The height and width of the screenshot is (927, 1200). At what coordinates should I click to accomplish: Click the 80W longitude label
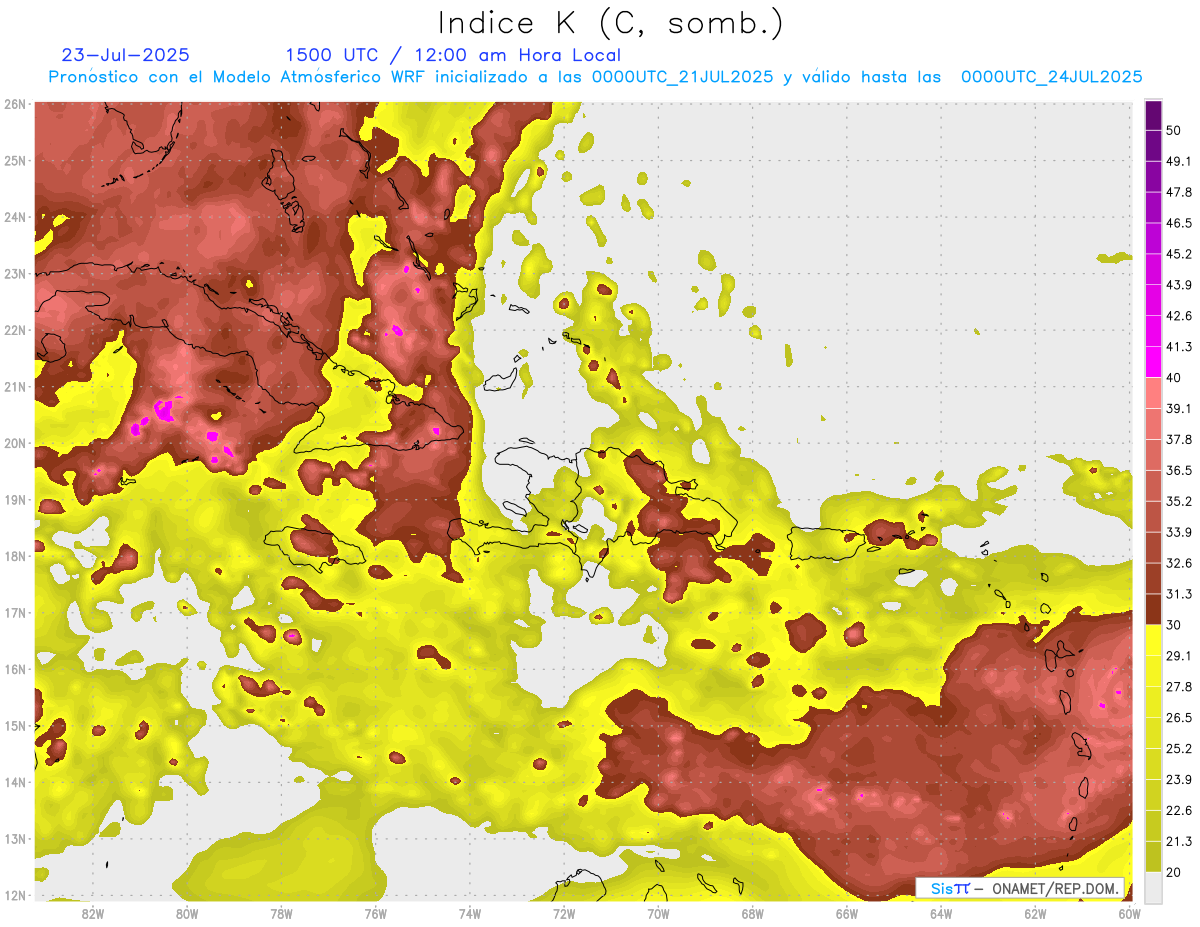pos(187,913)
